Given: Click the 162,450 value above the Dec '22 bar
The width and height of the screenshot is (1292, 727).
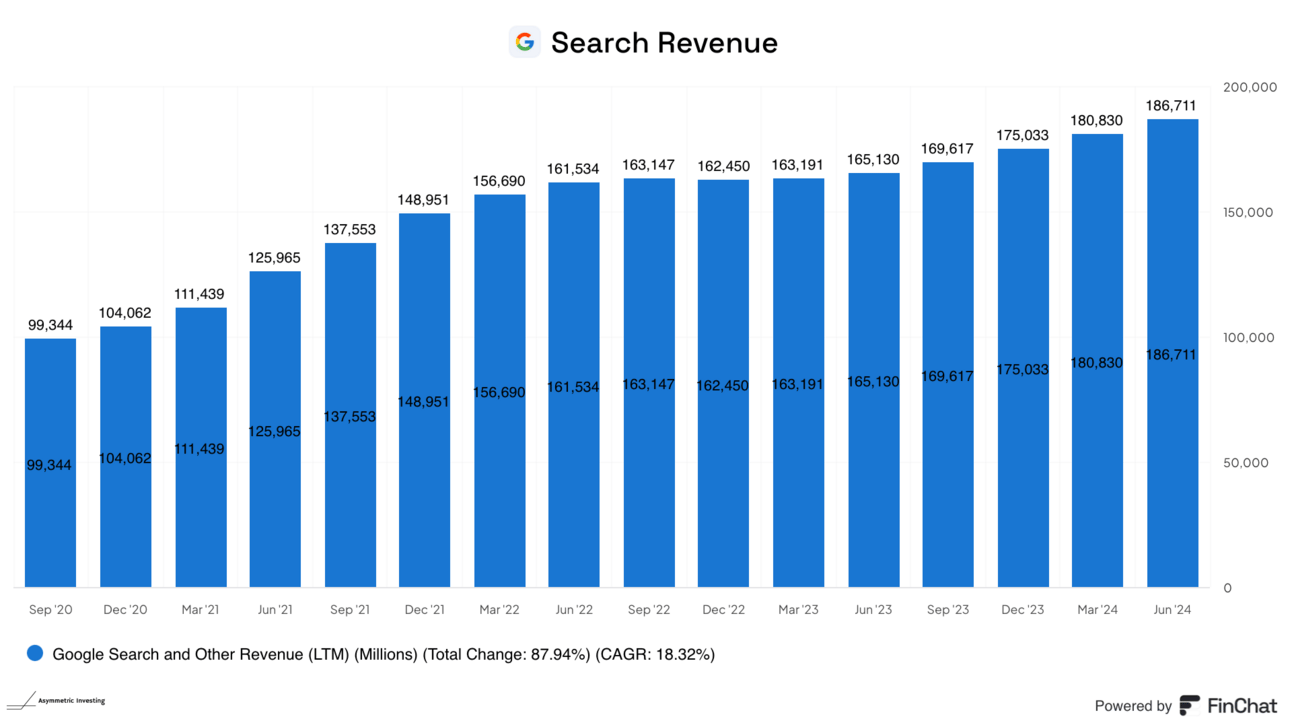Looking at the screenshot, I should click(723, 166).
